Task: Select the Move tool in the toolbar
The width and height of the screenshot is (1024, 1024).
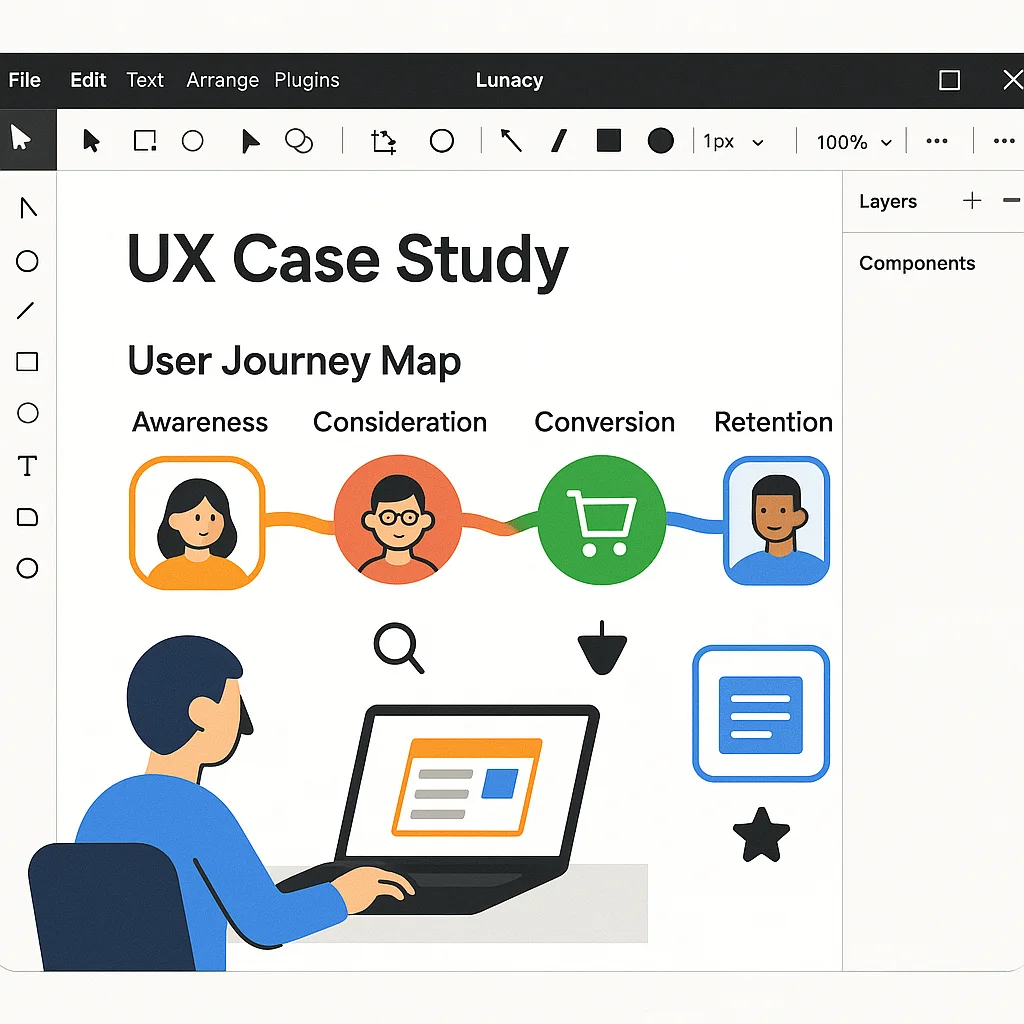Action: (x=91, y=141)
